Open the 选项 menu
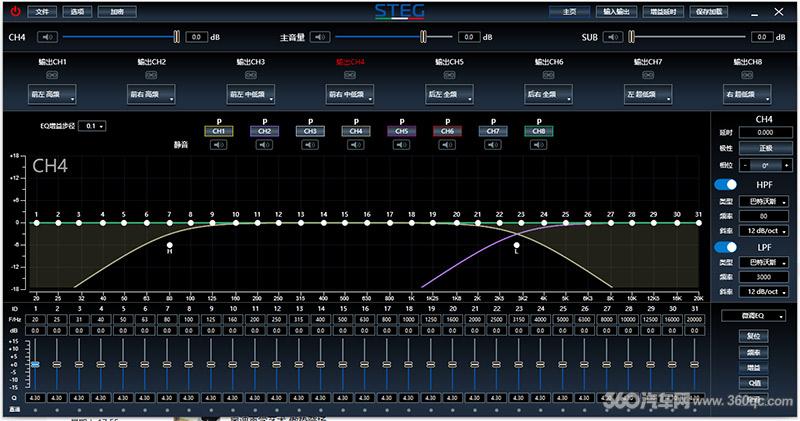 (x=77, y=12)
